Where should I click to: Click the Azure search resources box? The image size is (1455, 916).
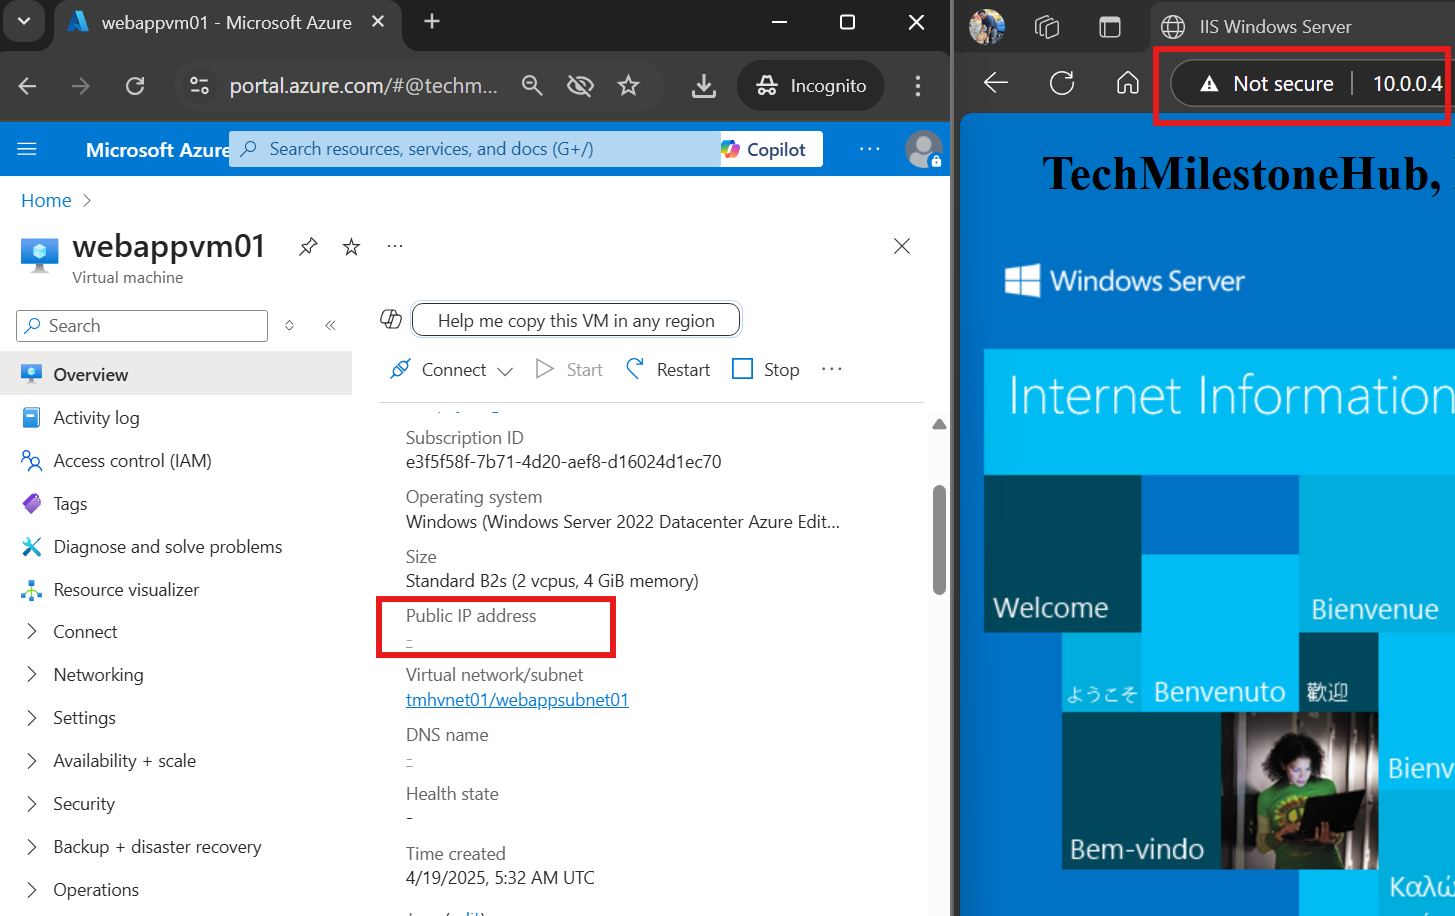475,149
